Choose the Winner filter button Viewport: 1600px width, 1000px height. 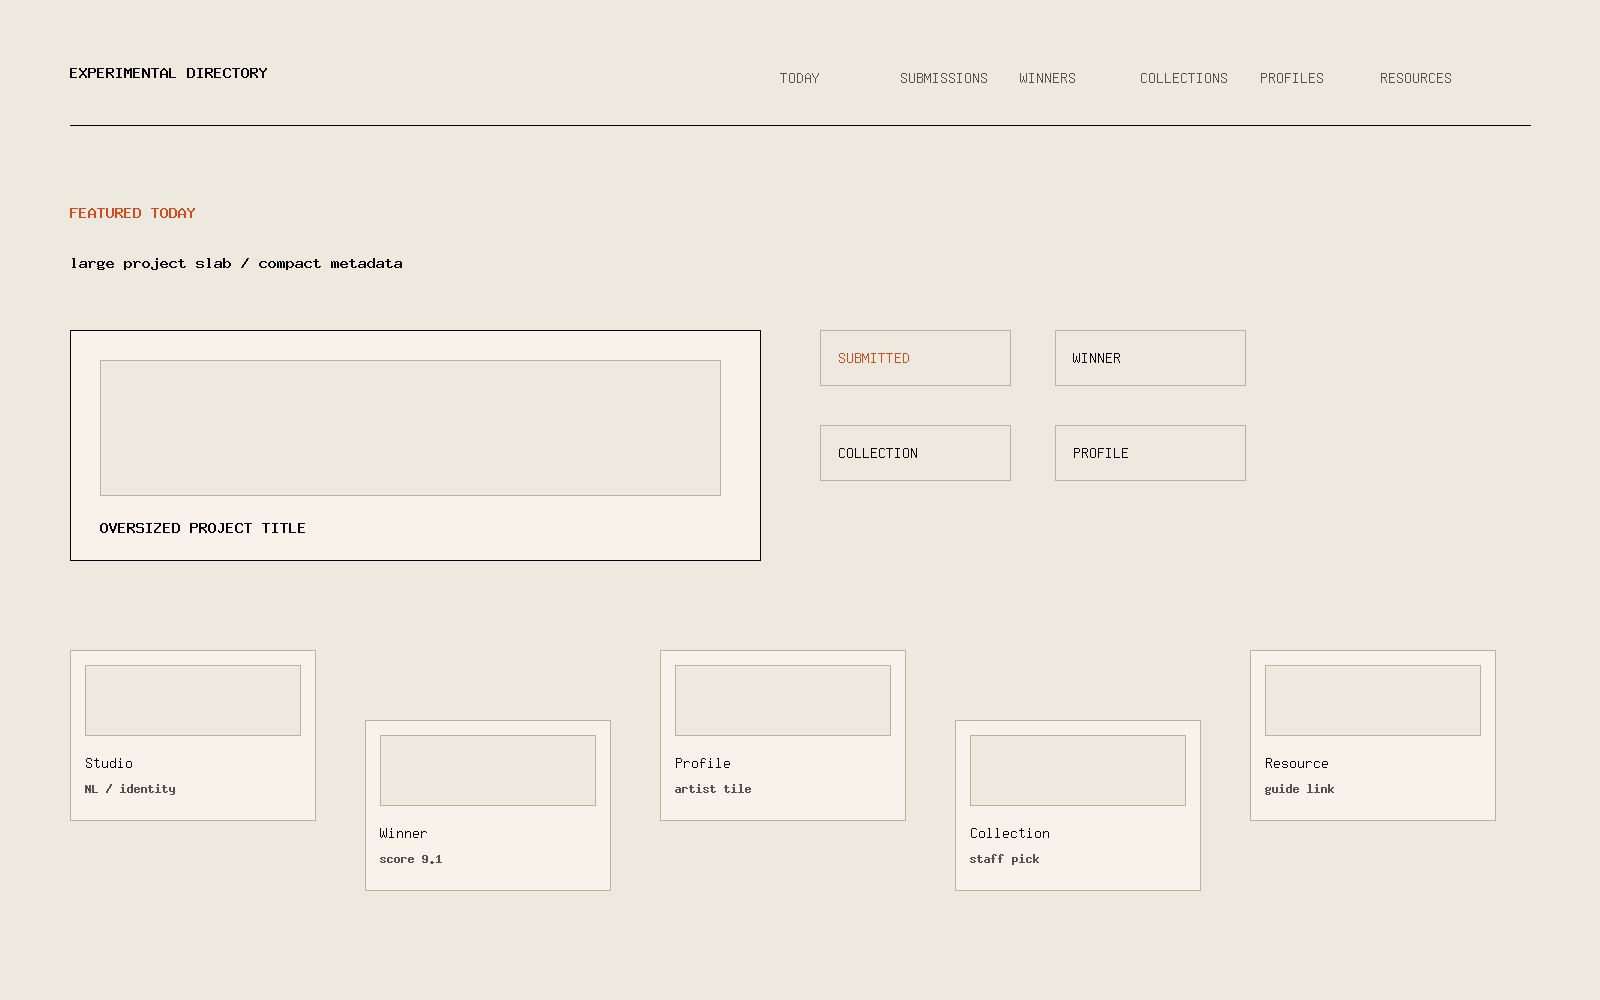(x=1150, y=358)
